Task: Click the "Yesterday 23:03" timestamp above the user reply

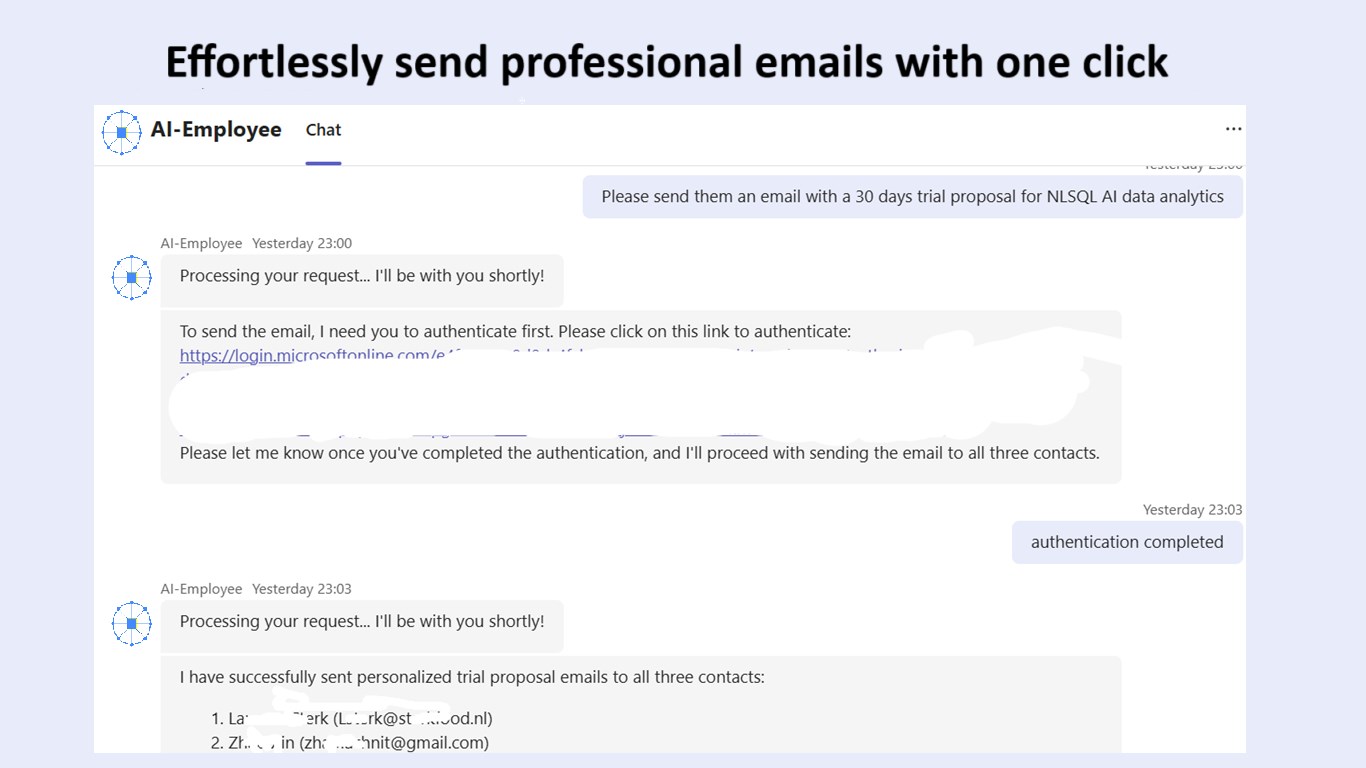Action: (x=1192, y=510)
